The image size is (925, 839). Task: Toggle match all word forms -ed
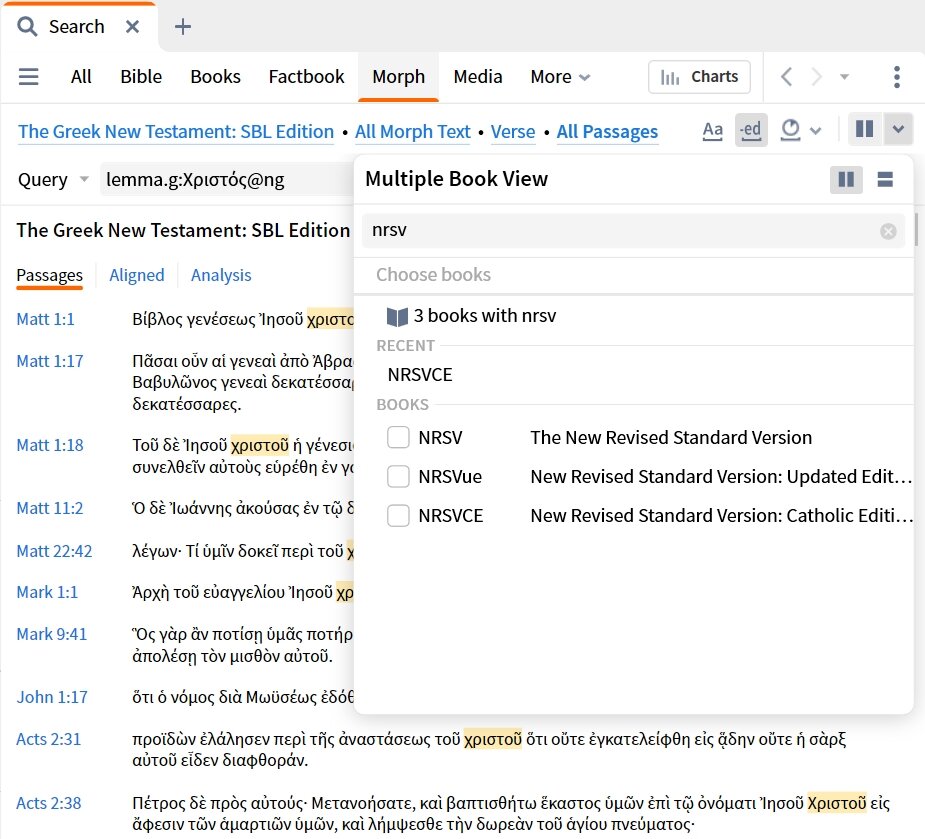[x=750, y=130]
